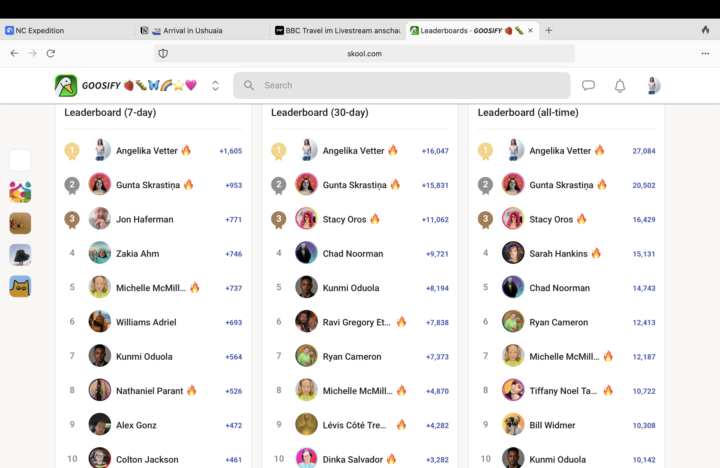Switch to the NC Expedition tab
This screenshot has height=468, width=720.
click(67, 30)
